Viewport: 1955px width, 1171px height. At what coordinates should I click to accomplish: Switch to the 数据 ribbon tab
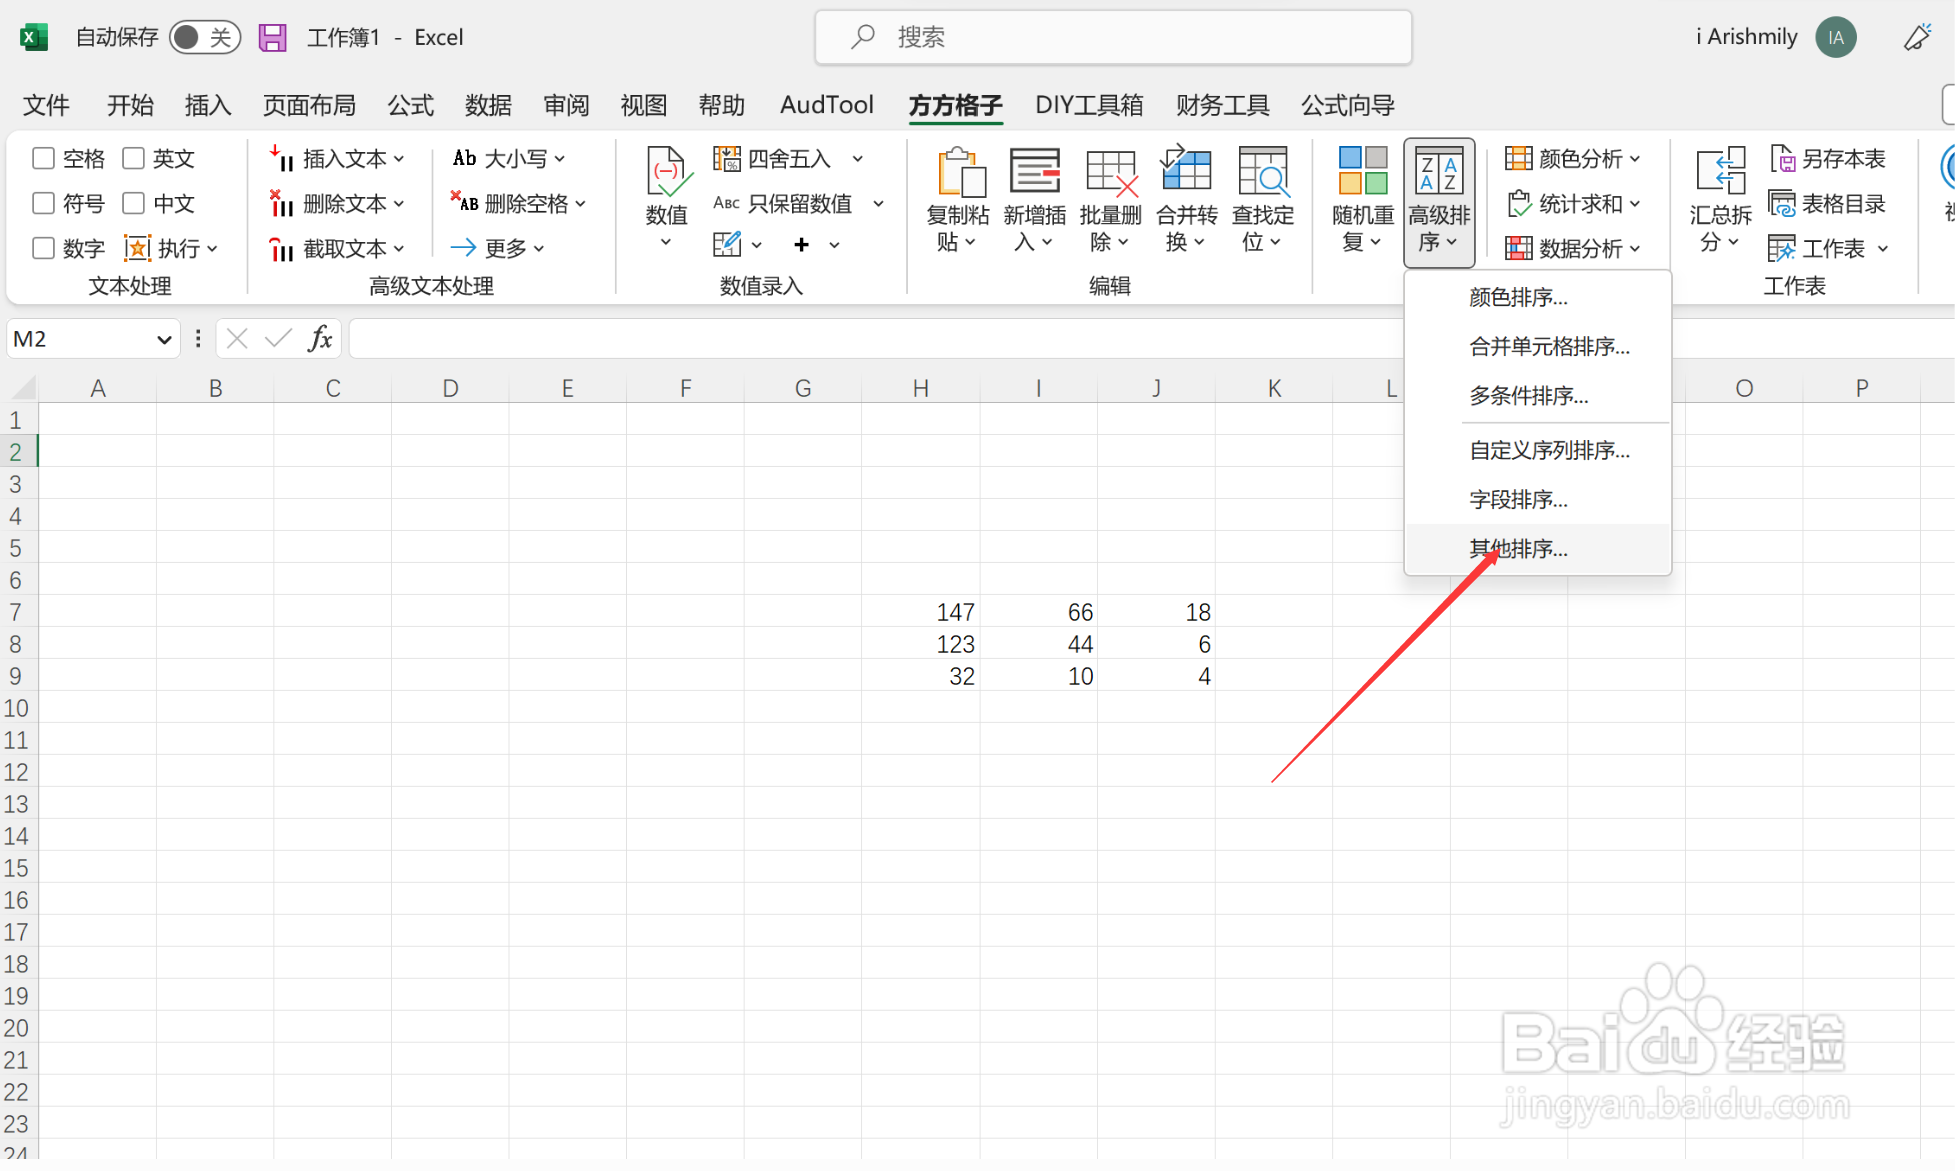tap(488, 105)
